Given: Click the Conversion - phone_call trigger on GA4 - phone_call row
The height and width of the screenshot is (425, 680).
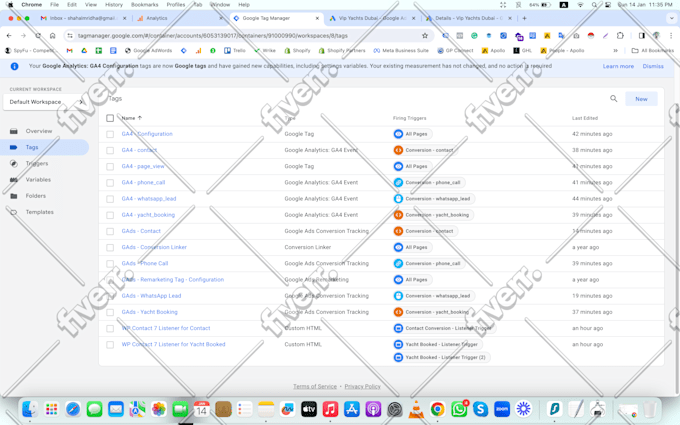Looking at the screenshot, I should click(428, 183).
